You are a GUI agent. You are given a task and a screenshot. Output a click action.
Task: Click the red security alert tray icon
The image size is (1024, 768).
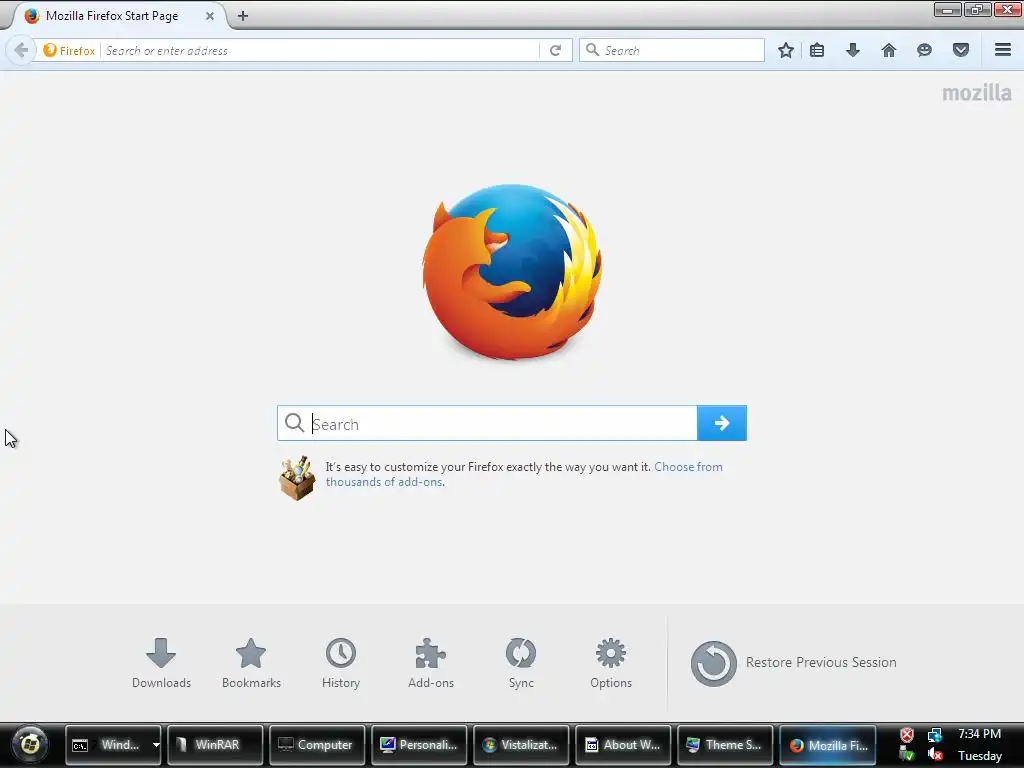coord(907,735)
